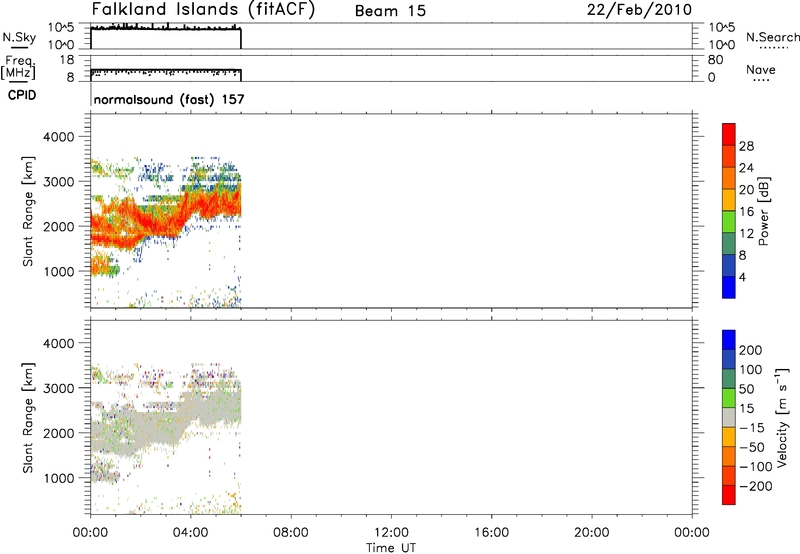
Task: Click the "N.Search" legend label
Action: click(x=772, y=37)
